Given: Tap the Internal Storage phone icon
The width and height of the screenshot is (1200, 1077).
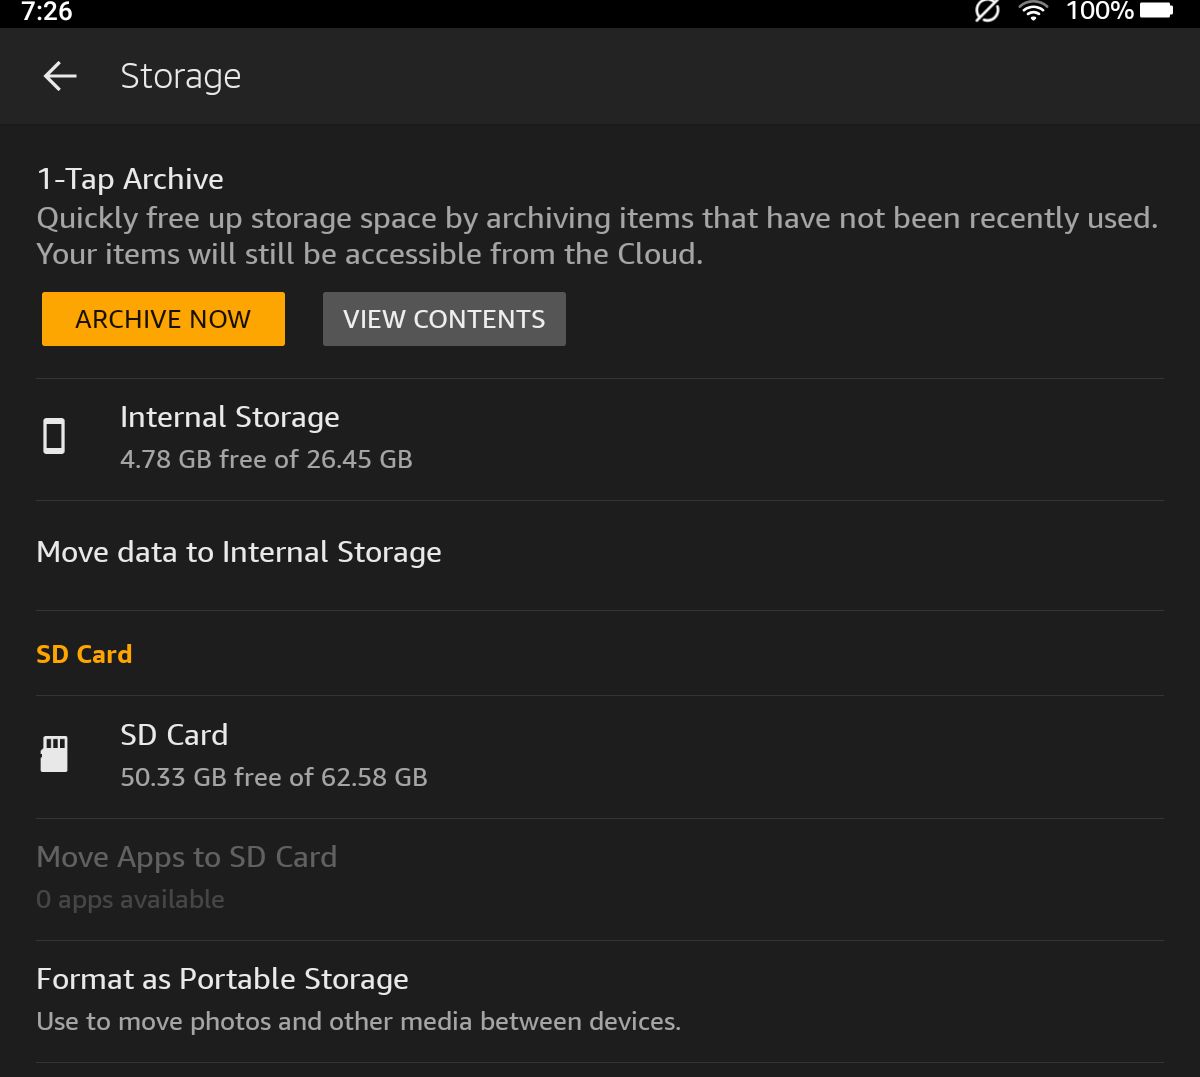Looking at the screenshot, I should click(54, 437).
